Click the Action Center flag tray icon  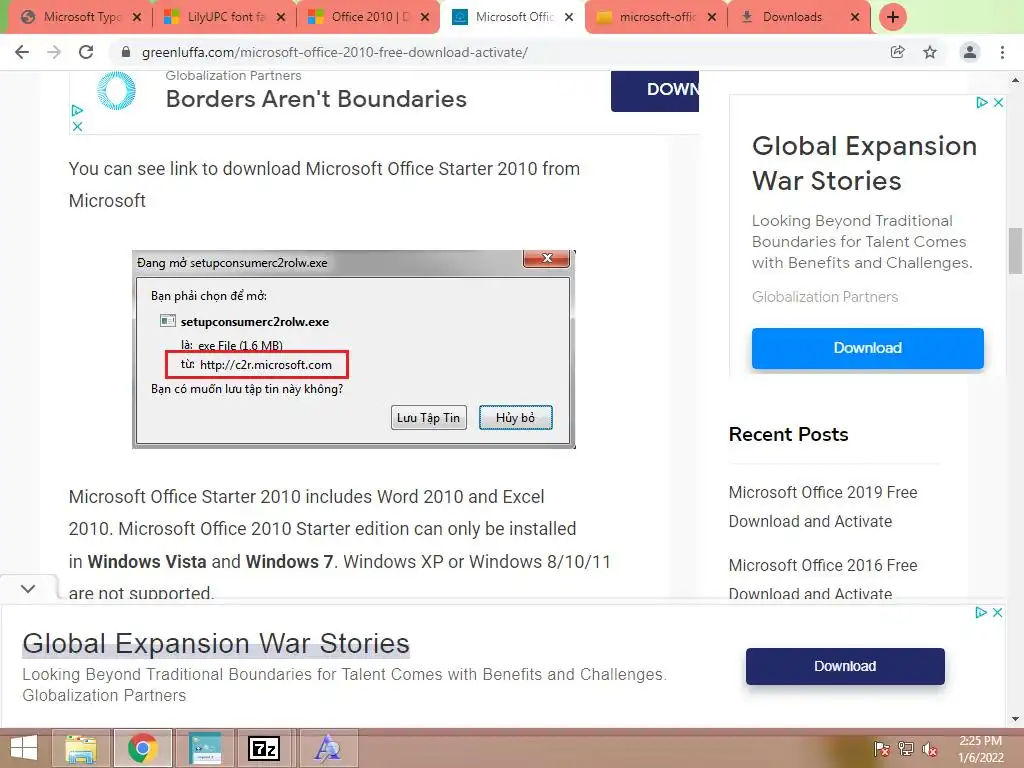881,749
